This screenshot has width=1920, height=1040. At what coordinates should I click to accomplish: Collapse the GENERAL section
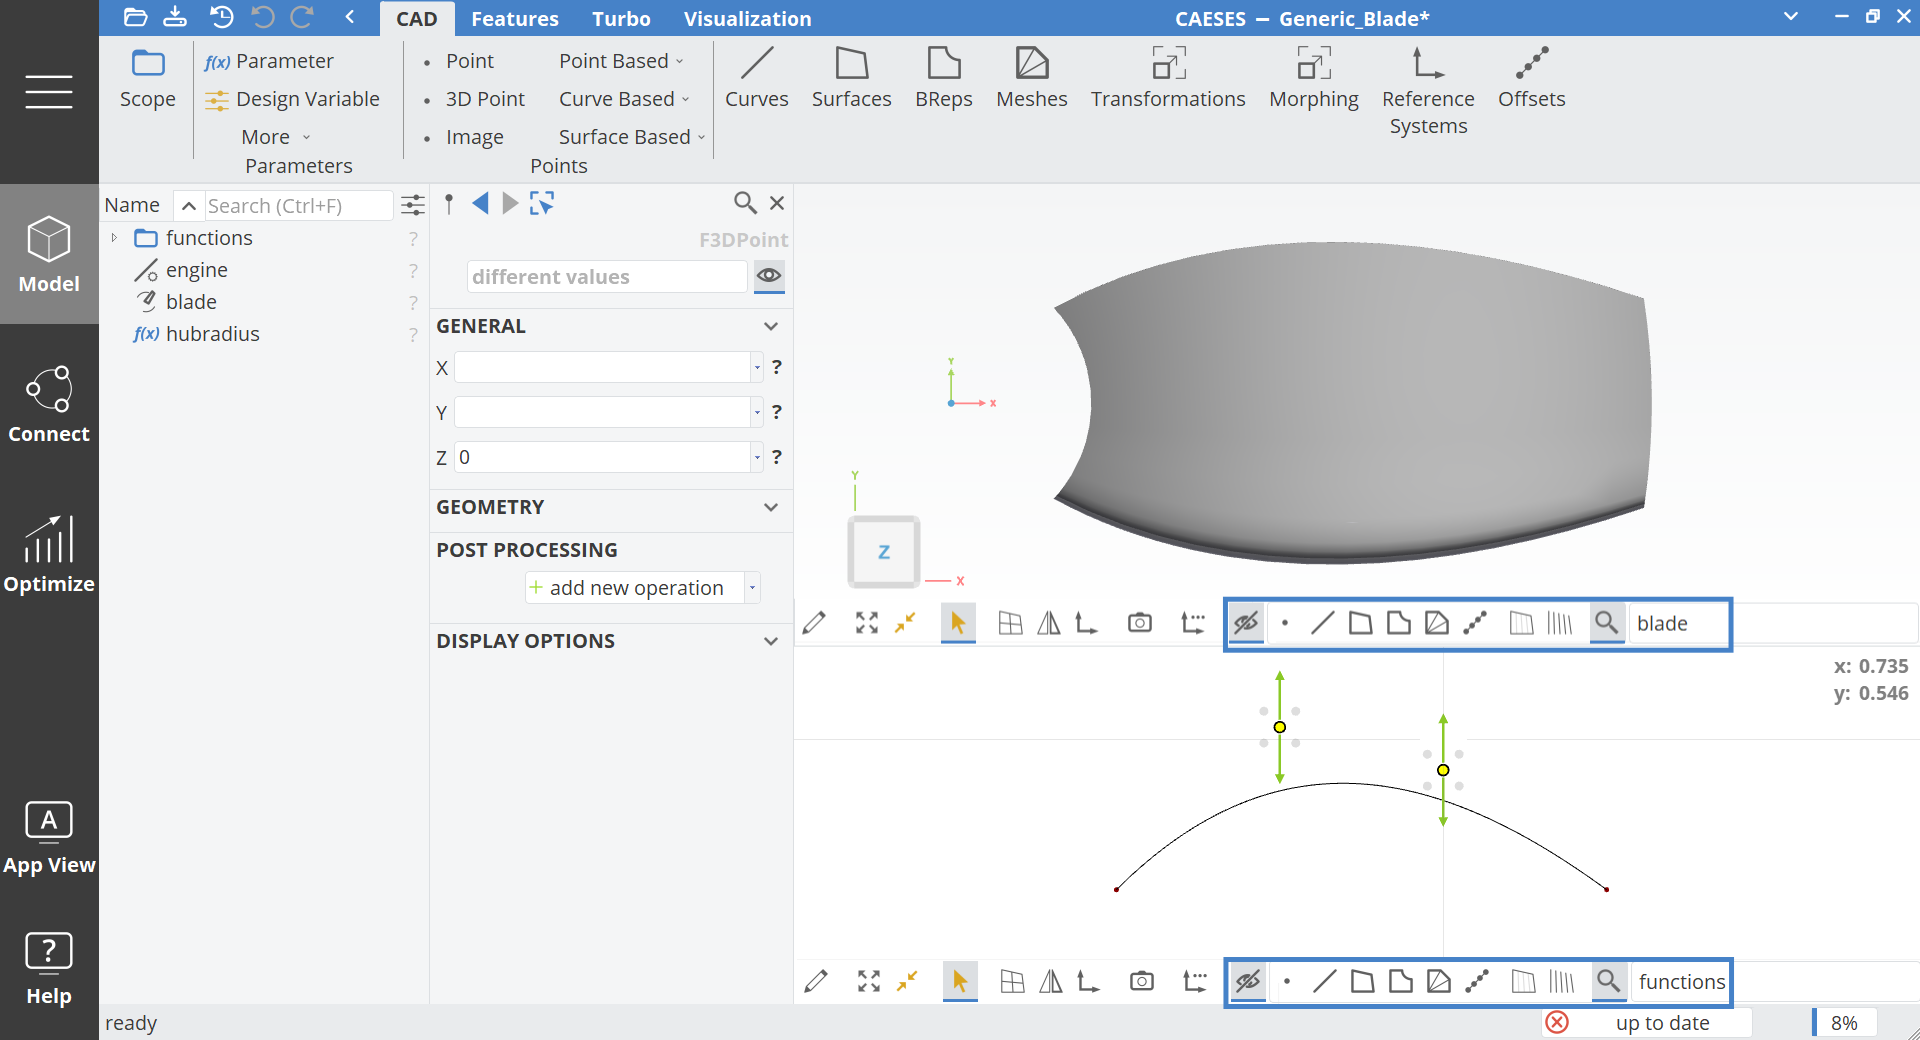pos(770,326)
